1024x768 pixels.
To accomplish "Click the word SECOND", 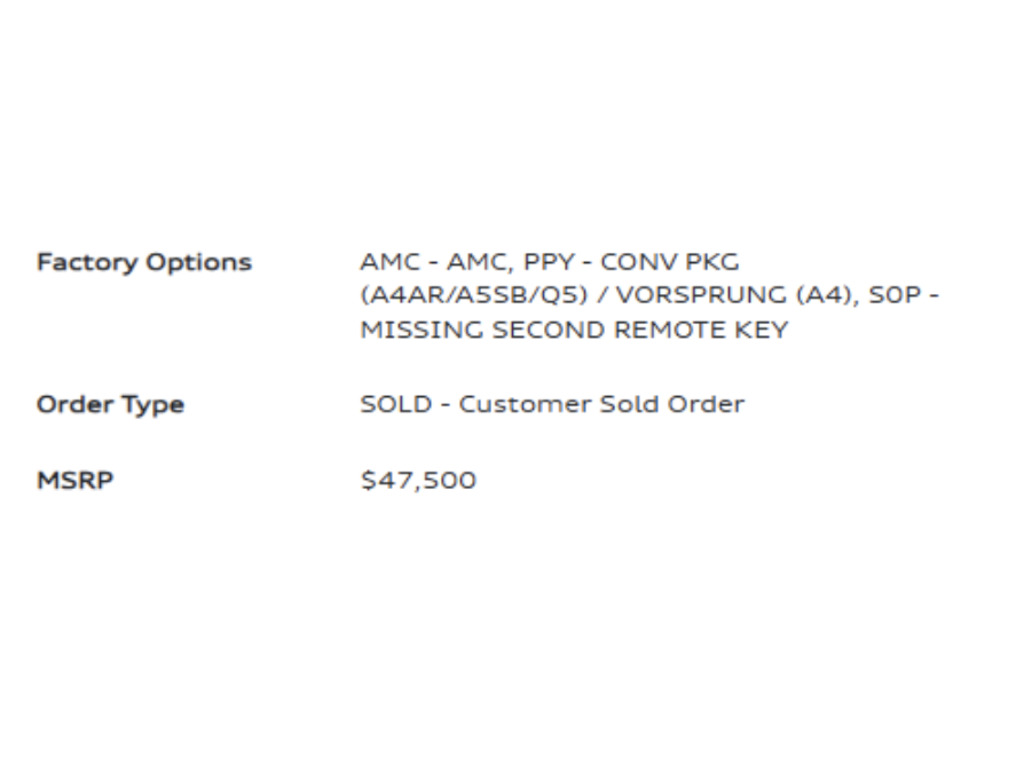I will click(x=548, y=330).
